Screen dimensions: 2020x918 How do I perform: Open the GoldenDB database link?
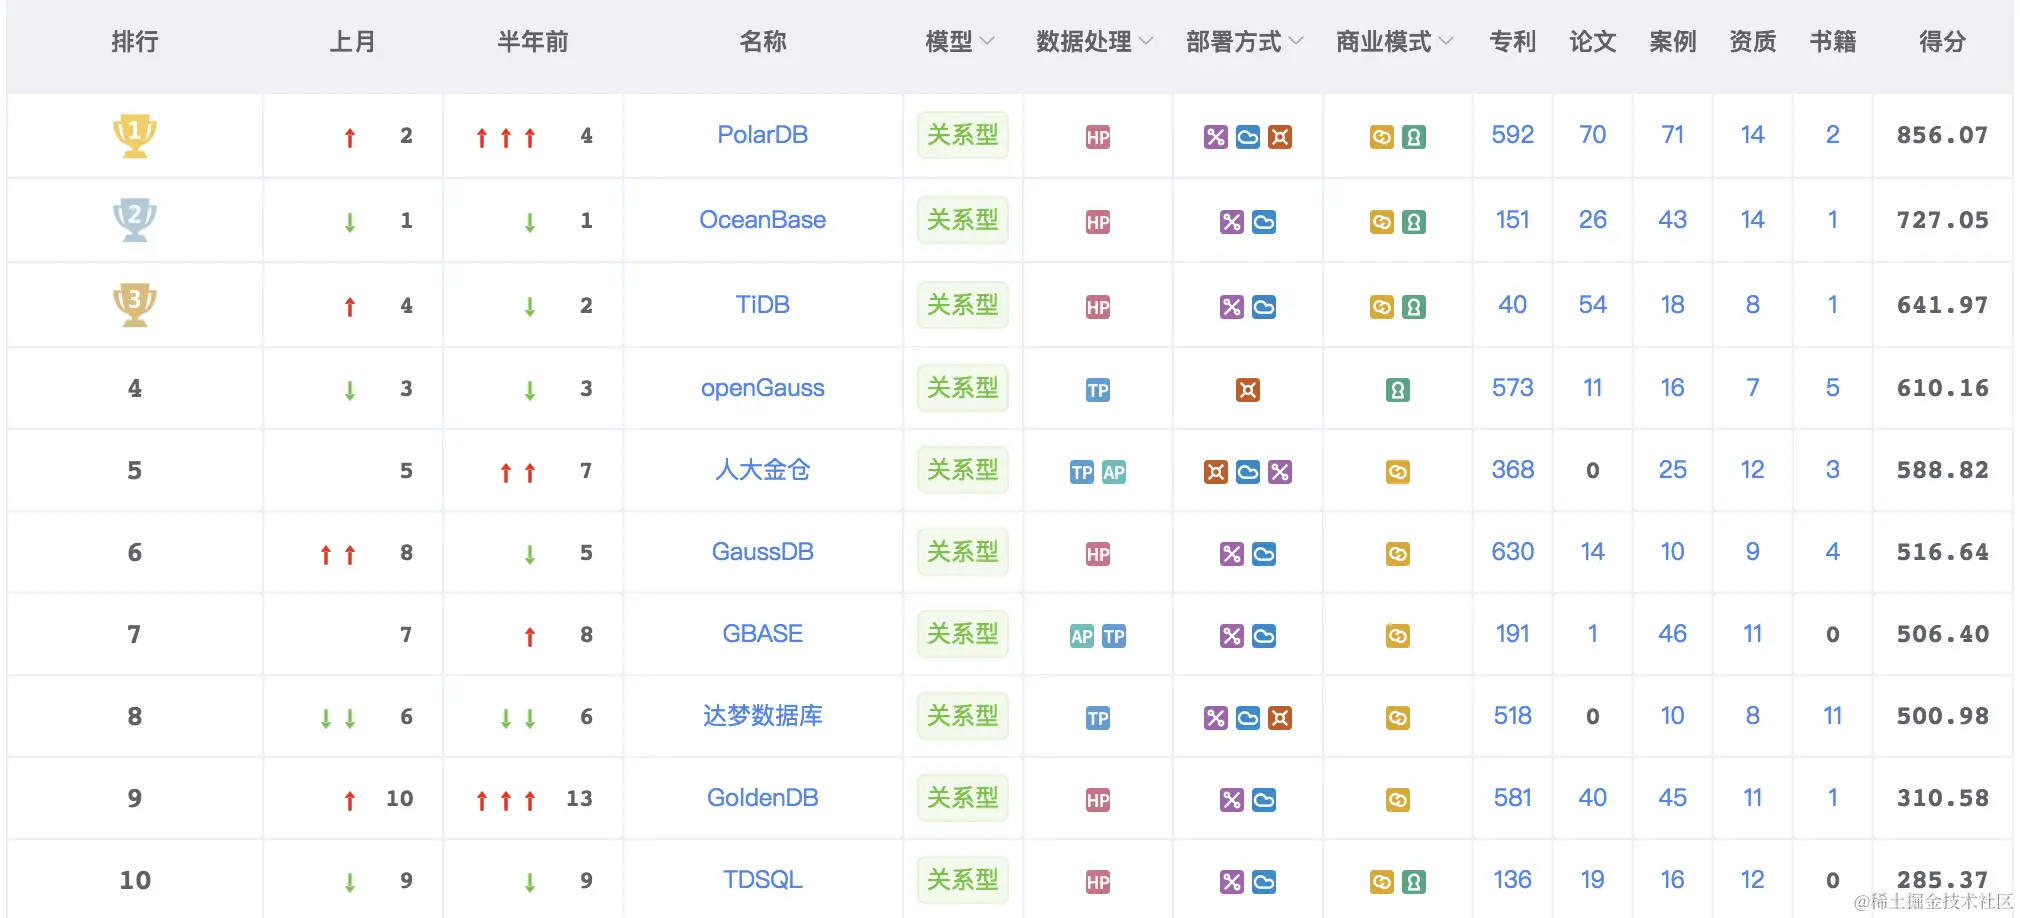pos(763,798)
